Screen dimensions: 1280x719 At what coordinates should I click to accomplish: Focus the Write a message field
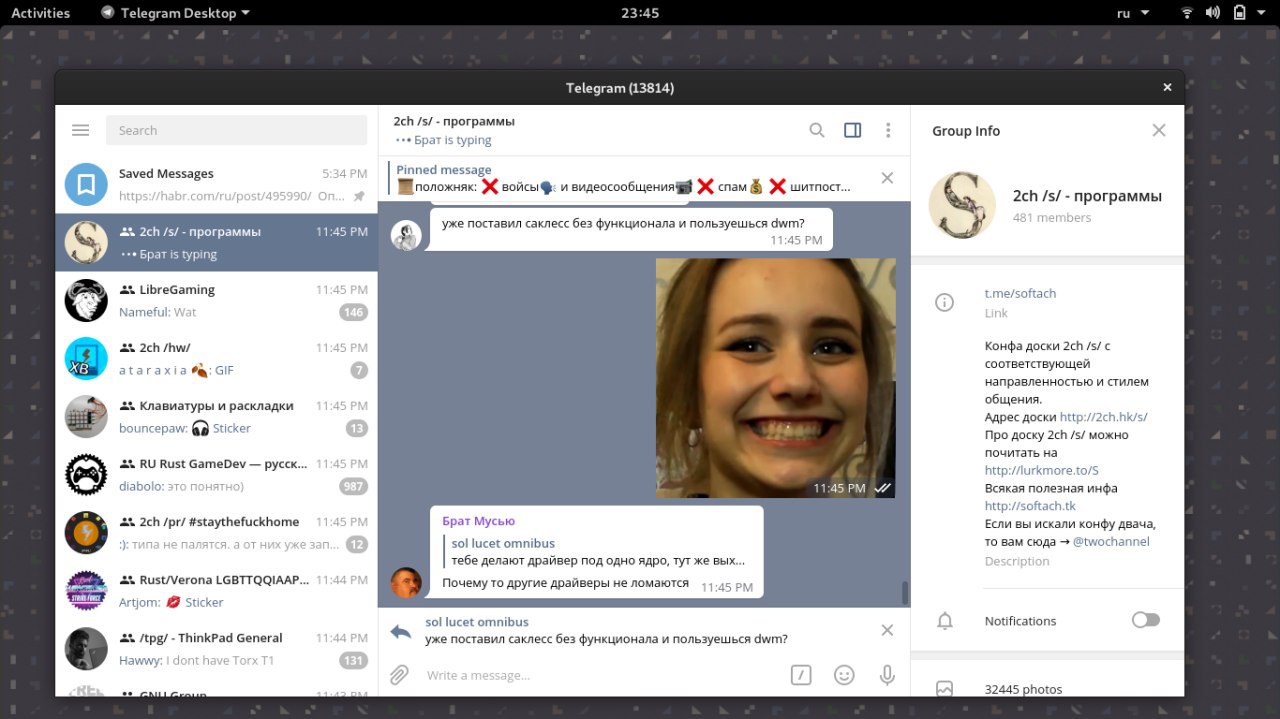(600, 675)
